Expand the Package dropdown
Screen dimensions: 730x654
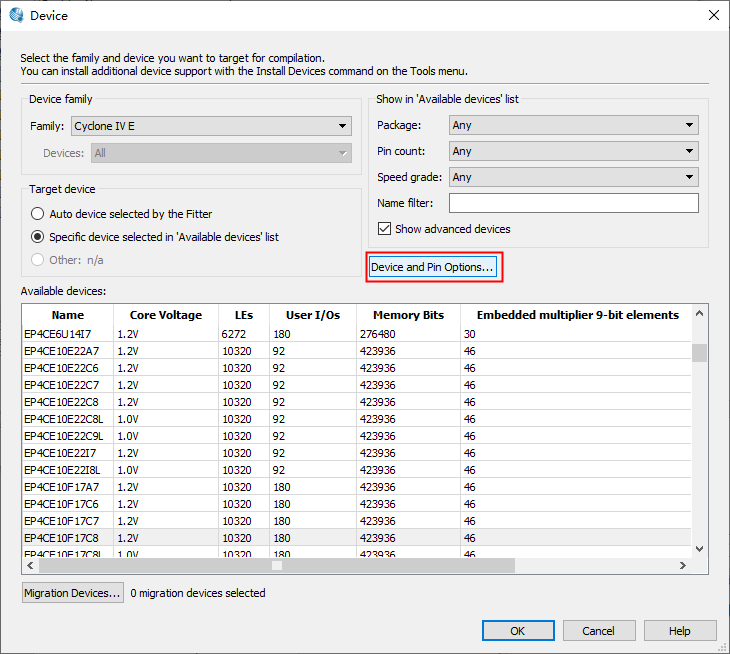pyautogui.click(x=573, y=125)
